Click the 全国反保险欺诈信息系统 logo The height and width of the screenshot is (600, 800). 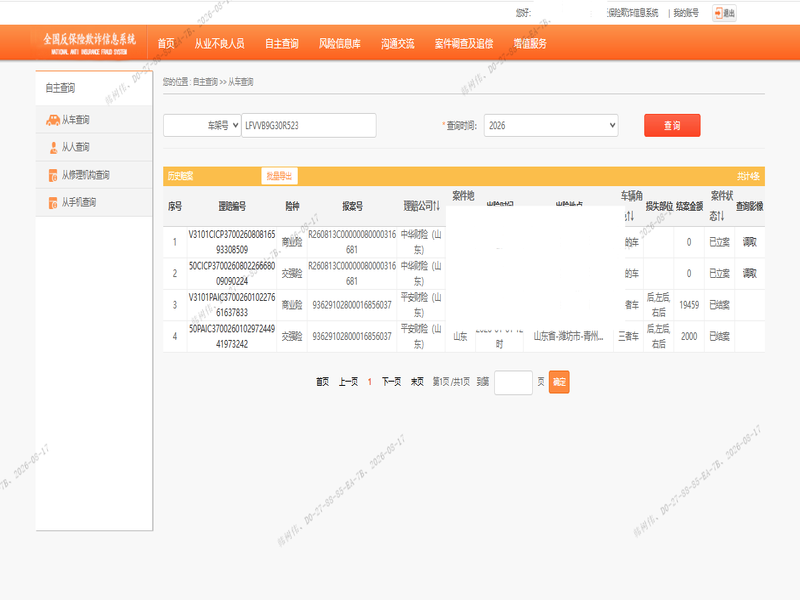pos(89,43)
